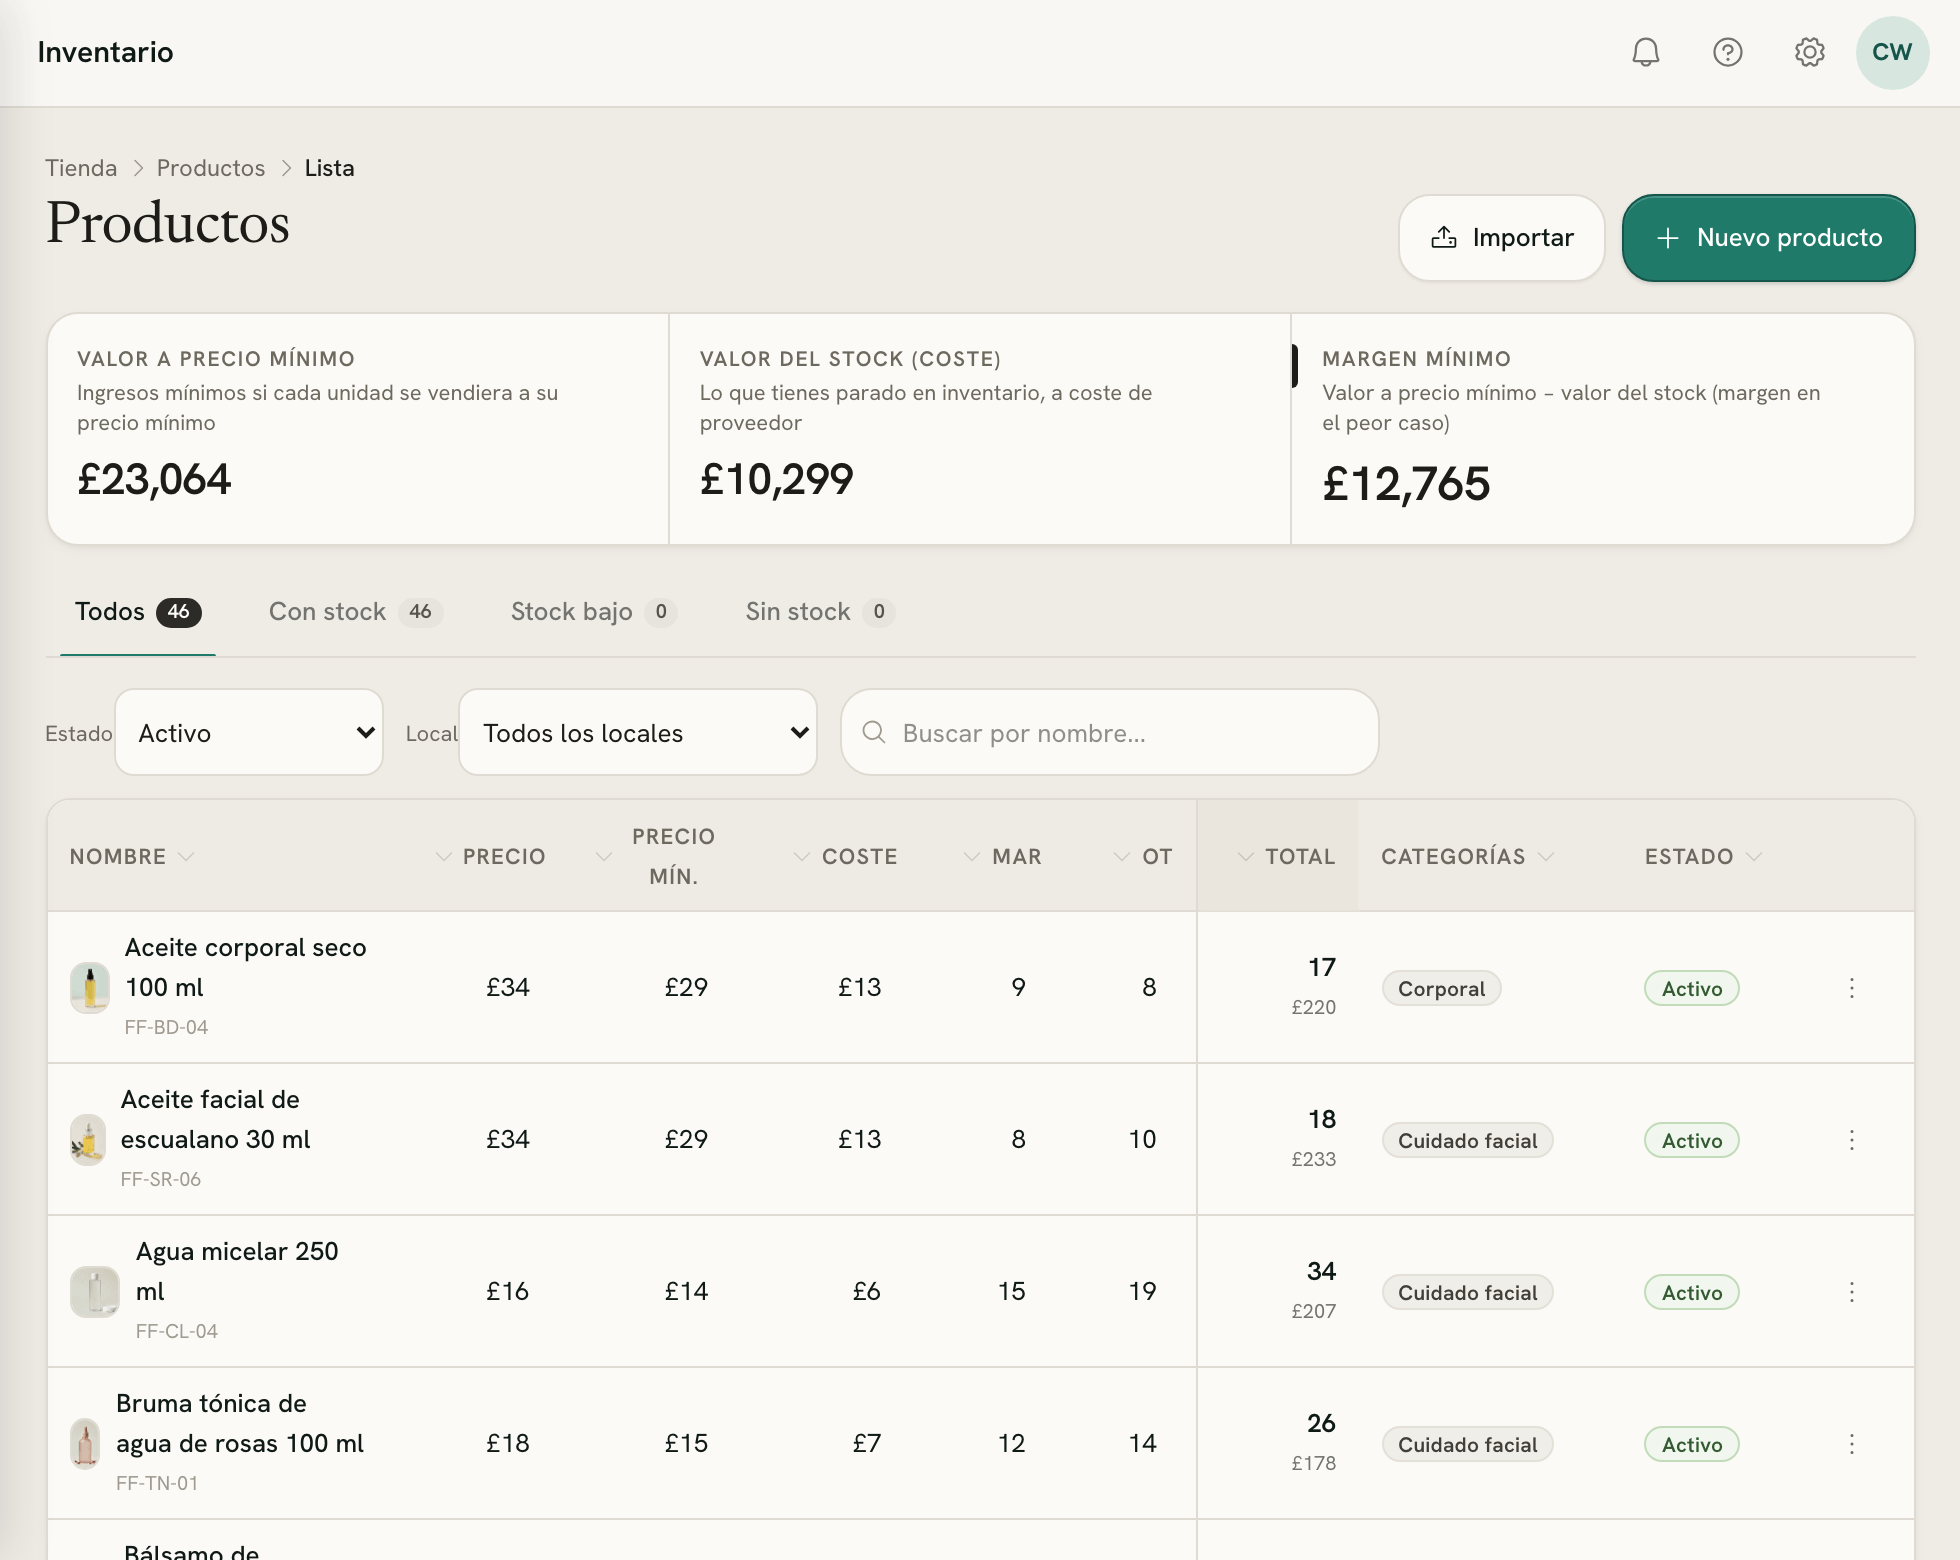Open the CW user avatar menu
The image size is (1960, 1560).
(x=1892, y=52)
